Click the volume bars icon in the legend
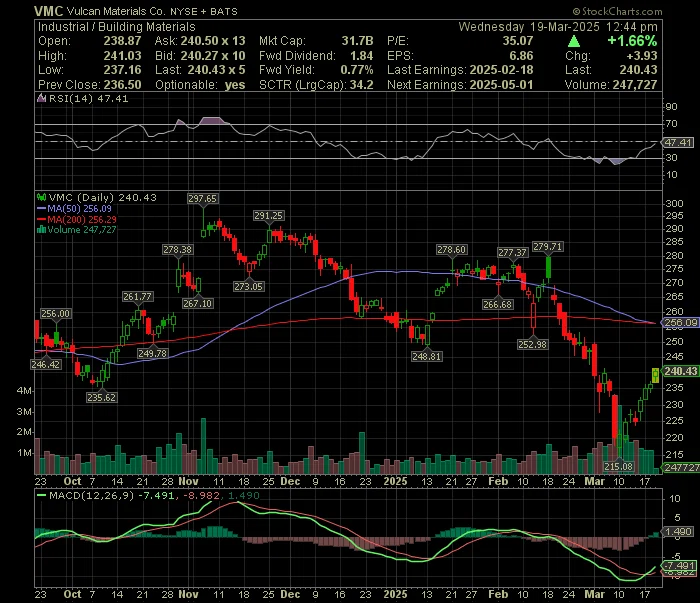Image resolution: width=700 pixels, height=603 pixels. 42,230
